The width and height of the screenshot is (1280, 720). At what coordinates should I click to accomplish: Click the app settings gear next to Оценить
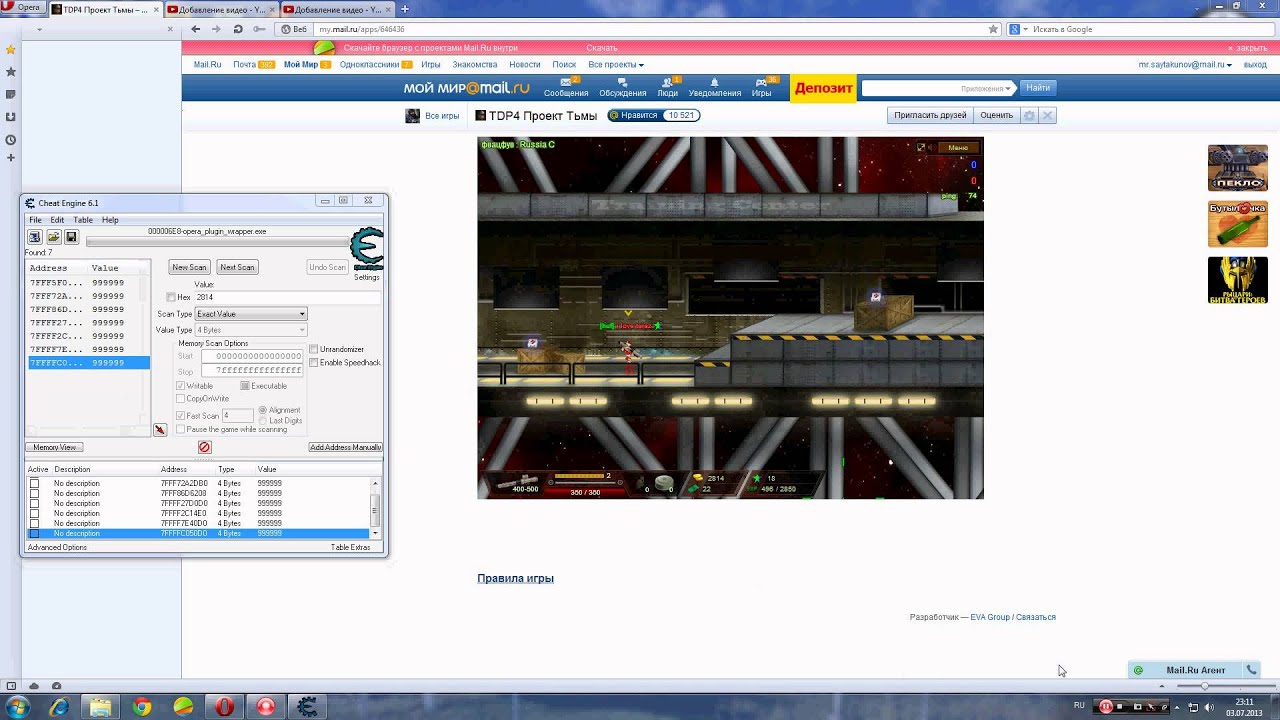coord(1029,116)
